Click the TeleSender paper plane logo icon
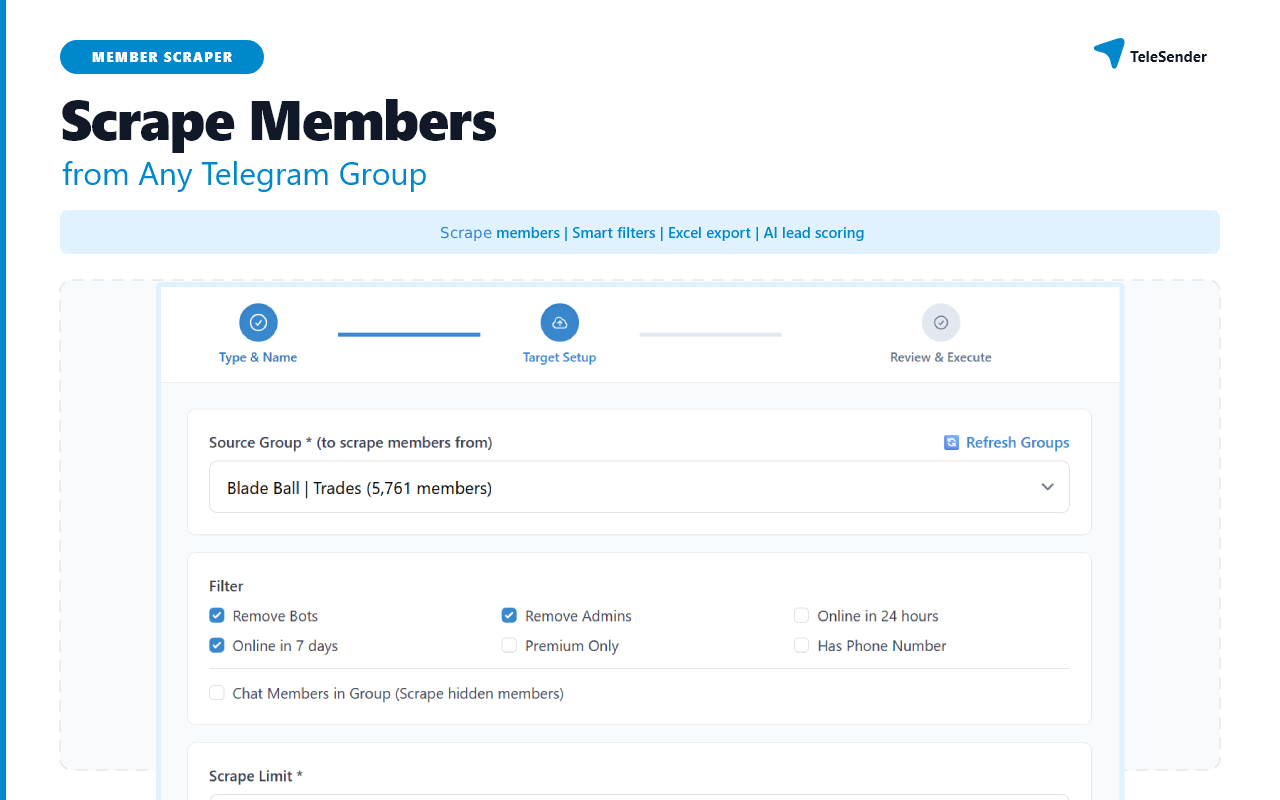The image size is (1280, 800). [x=1109, y=53]
